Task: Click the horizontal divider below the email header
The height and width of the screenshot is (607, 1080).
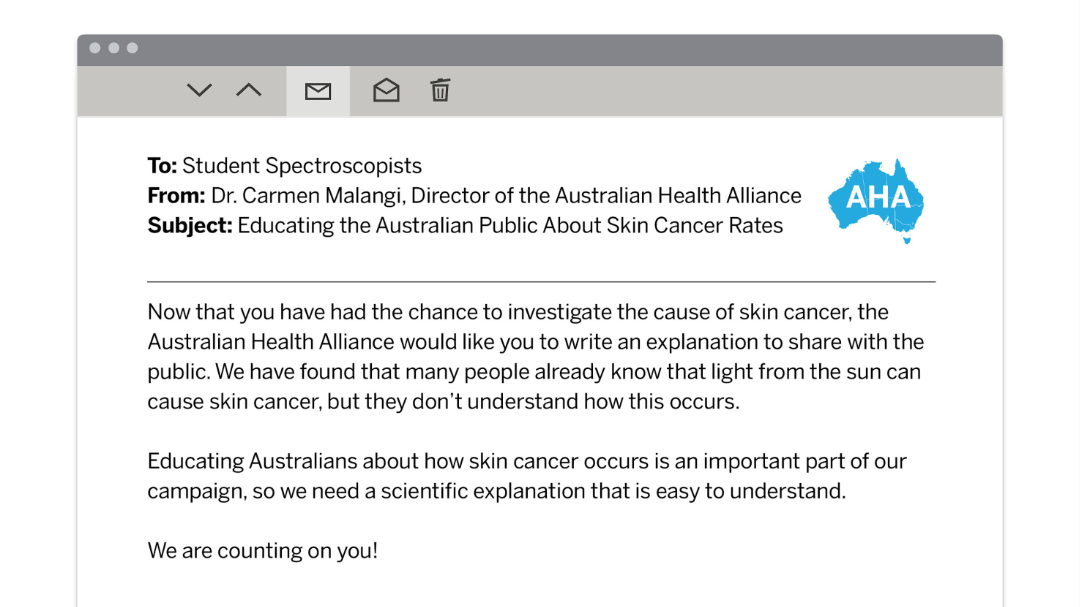Action: point(541,282)
